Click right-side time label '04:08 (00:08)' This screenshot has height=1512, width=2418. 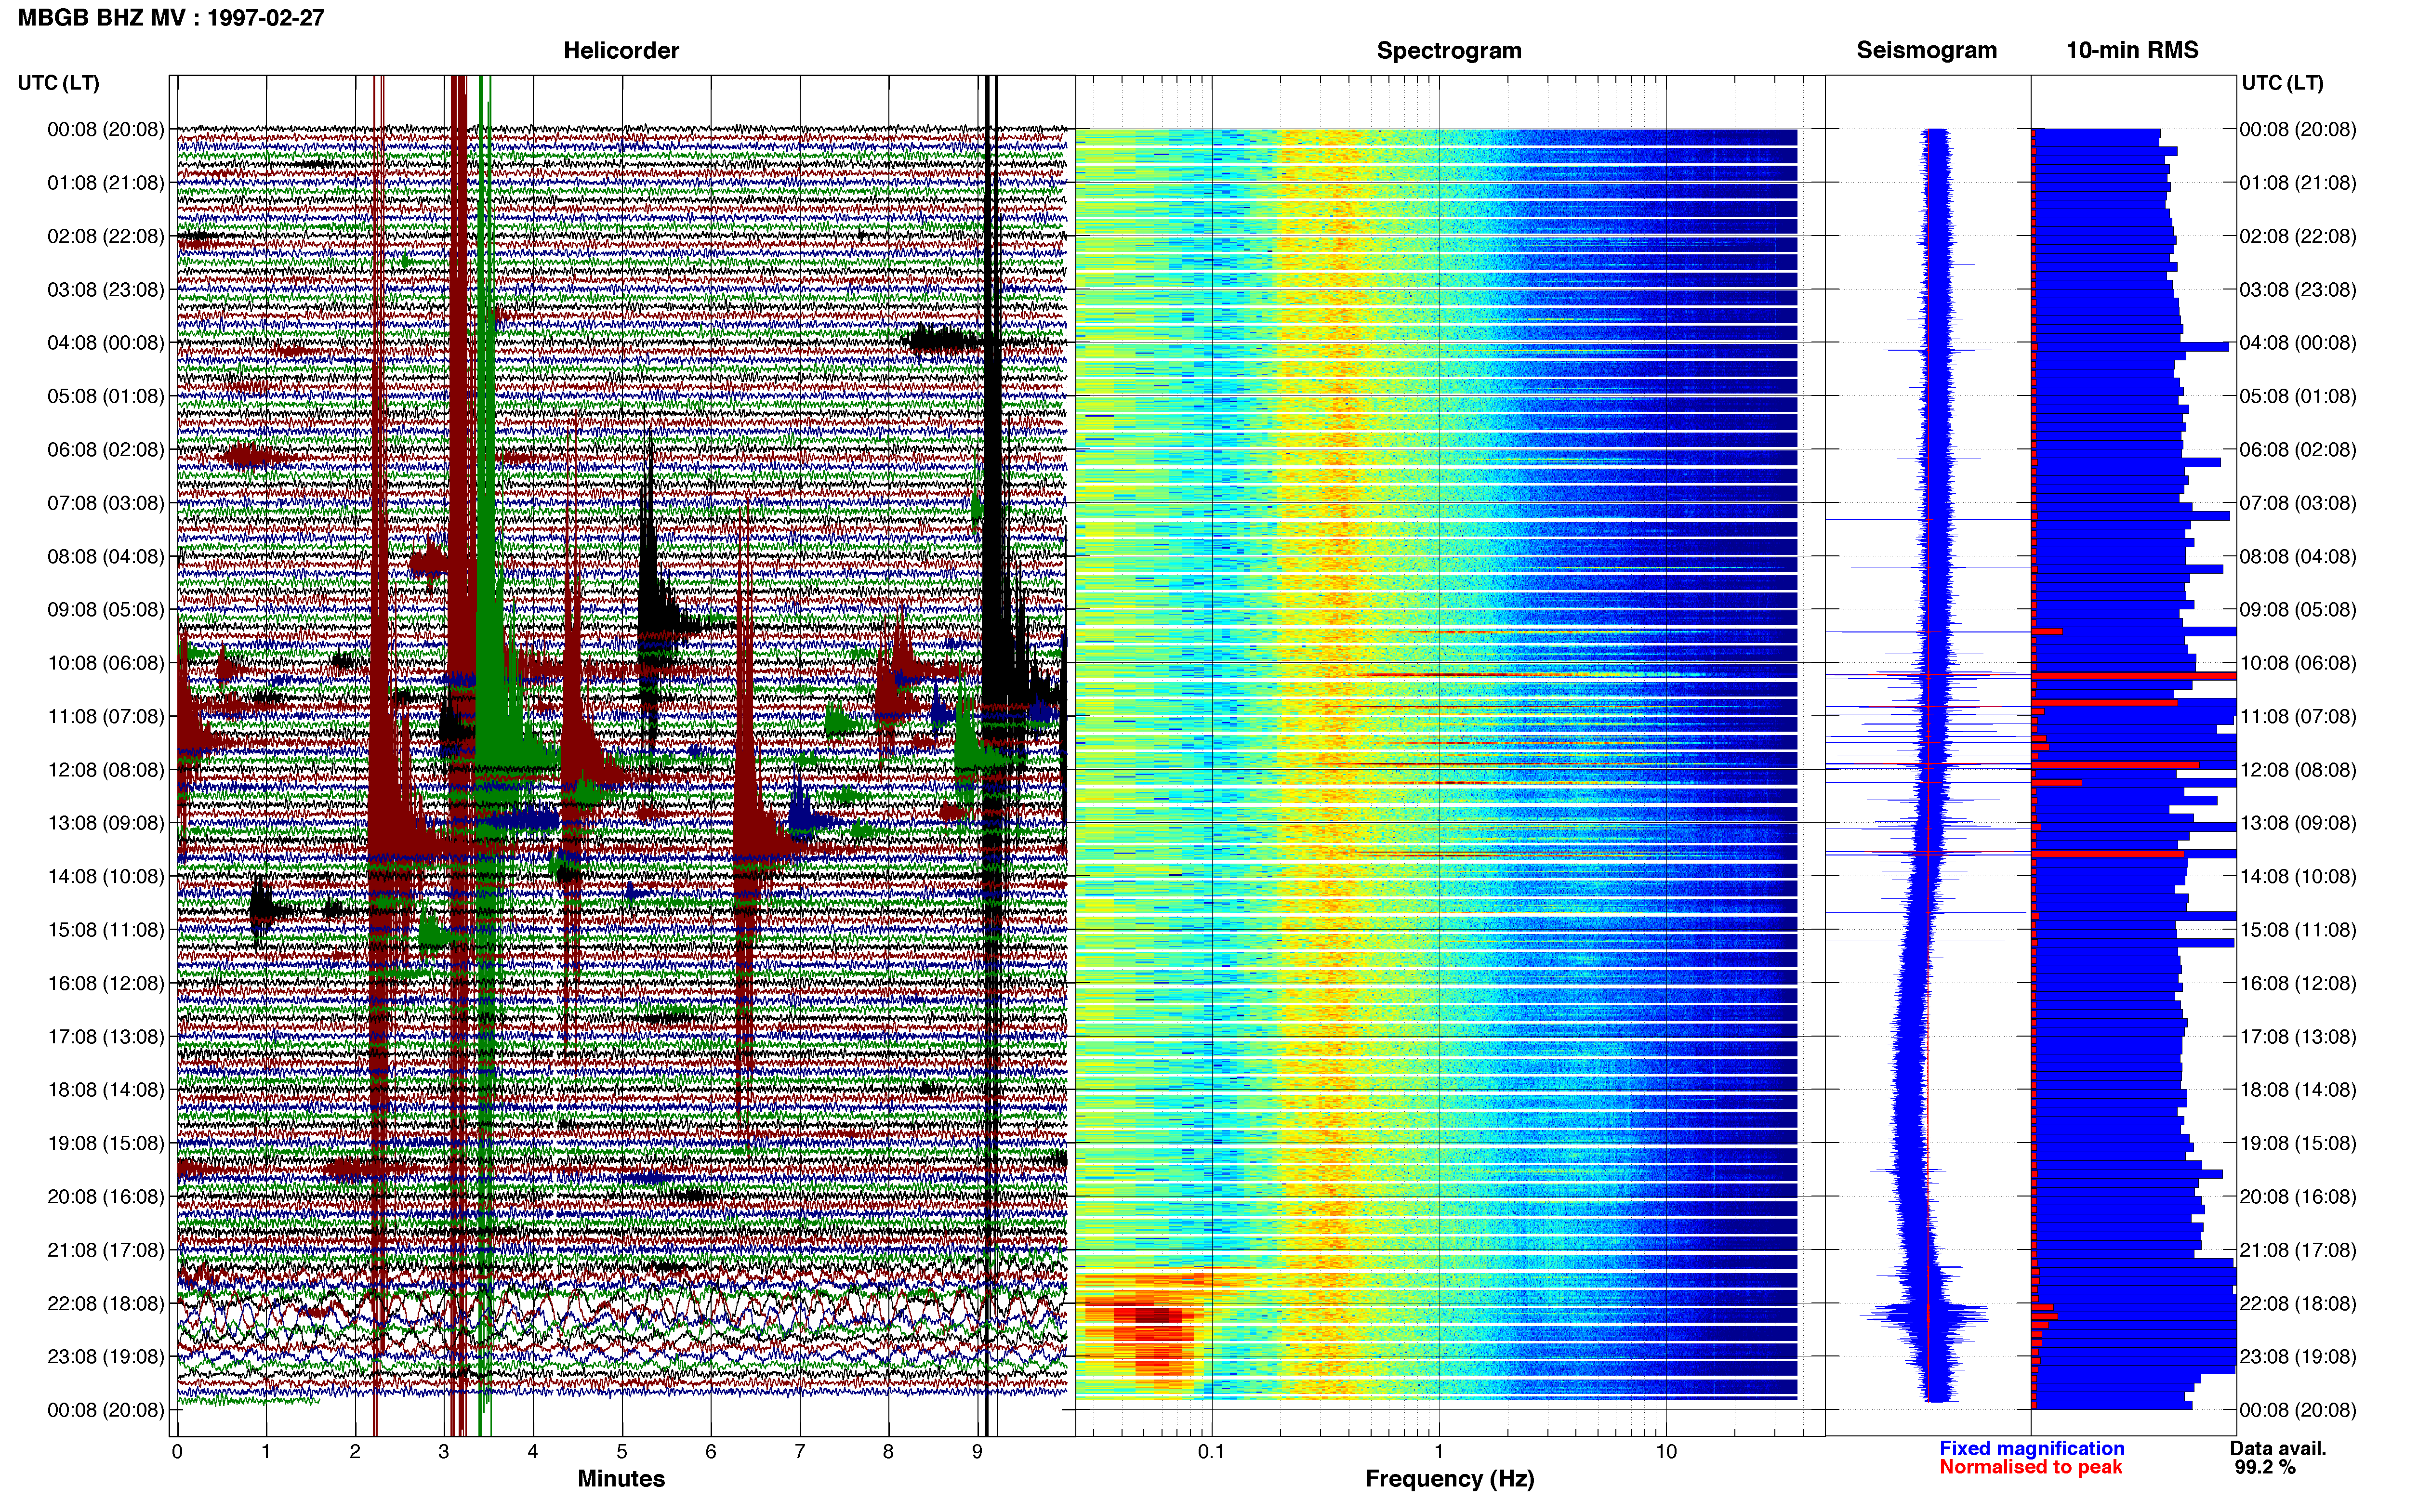pyautogui.click(x=2298, y=343)
